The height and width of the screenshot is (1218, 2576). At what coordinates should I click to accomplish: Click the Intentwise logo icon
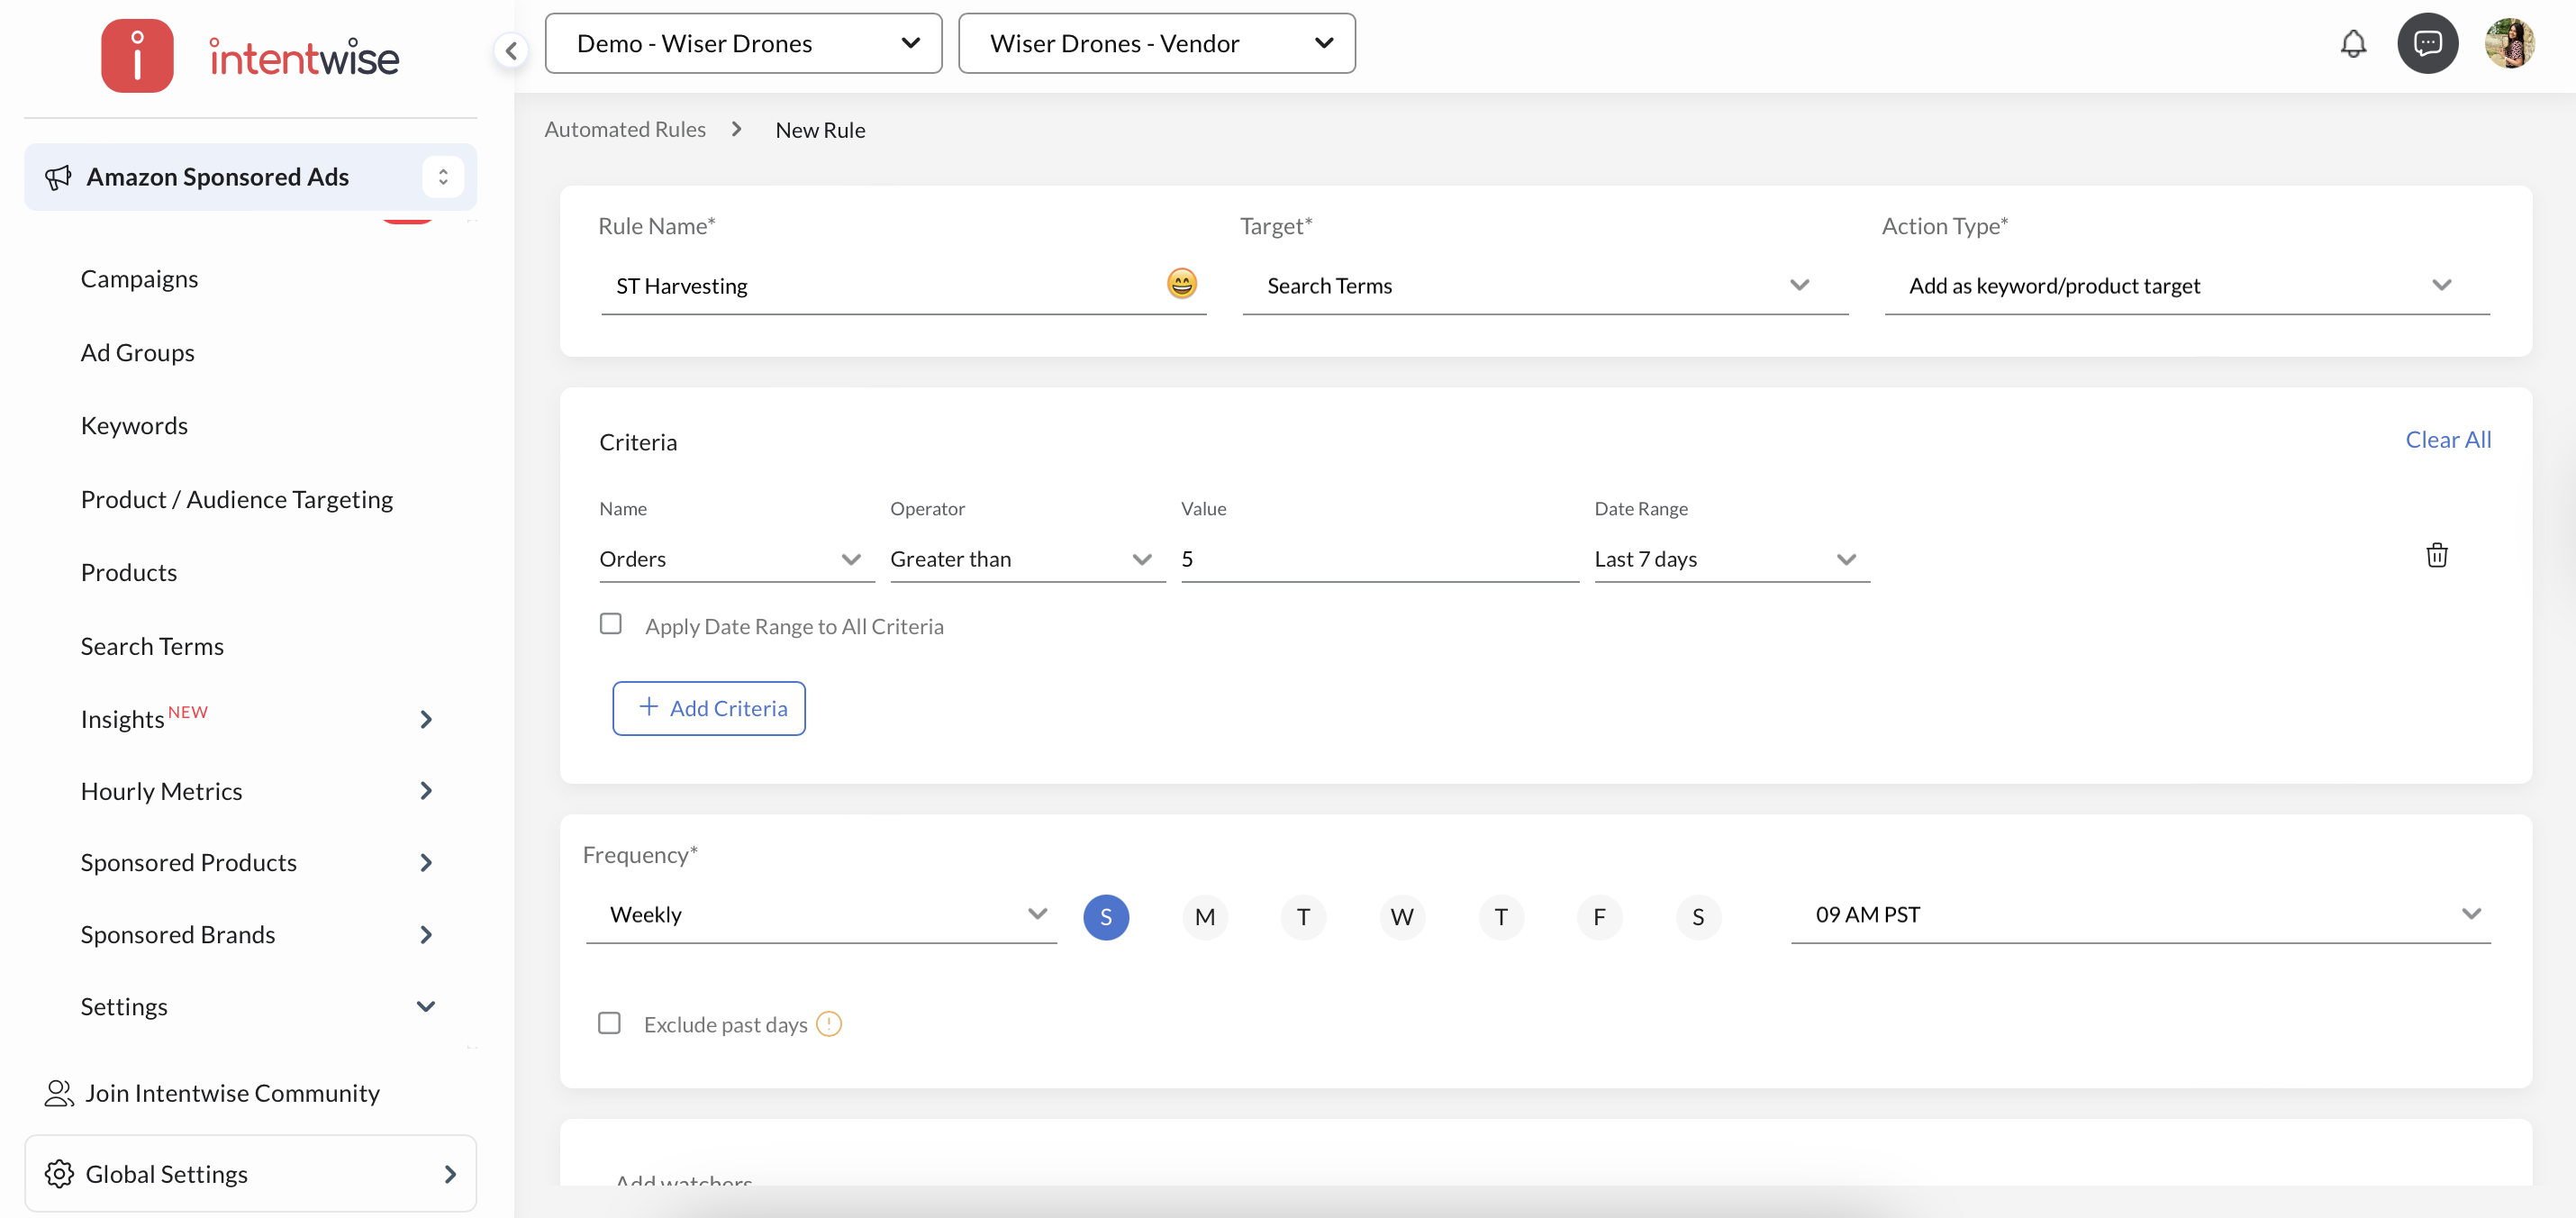[x=137, y=56]
